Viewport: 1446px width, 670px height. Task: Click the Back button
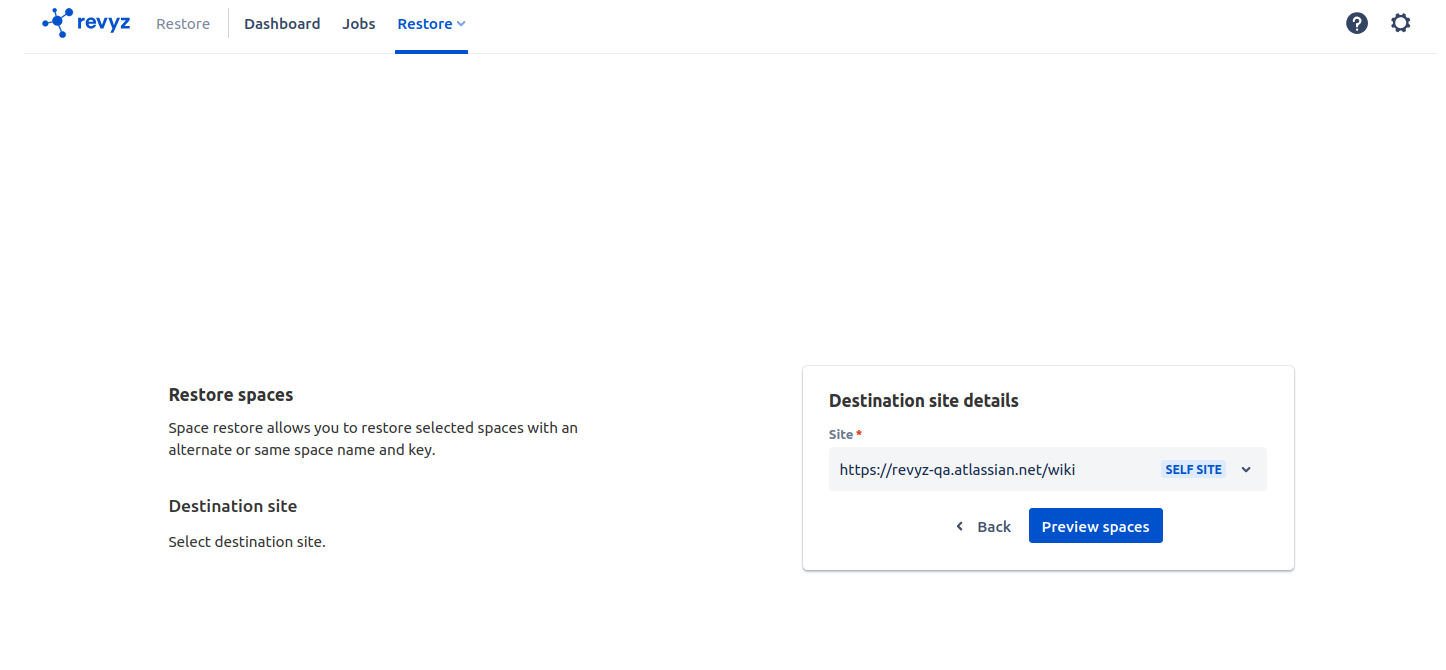click(983, 526)
